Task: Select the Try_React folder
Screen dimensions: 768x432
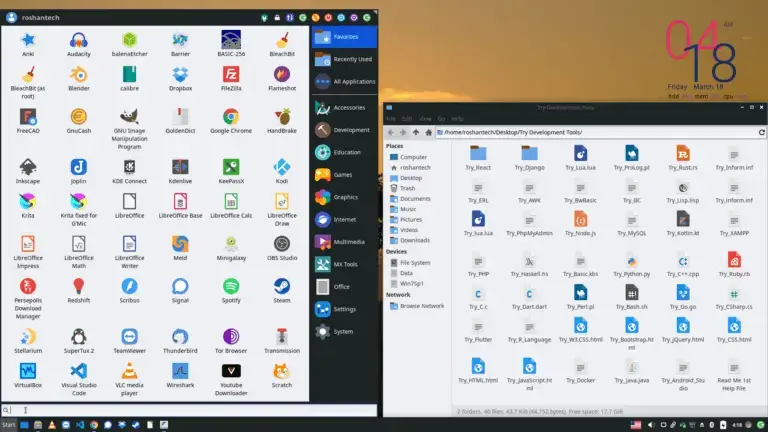Action: 478,158
